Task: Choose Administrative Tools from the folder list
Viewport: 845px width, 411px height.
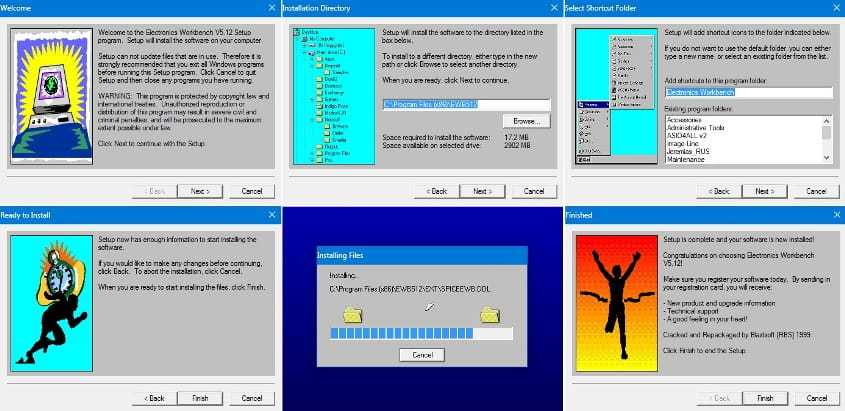Action: [701, 129]
